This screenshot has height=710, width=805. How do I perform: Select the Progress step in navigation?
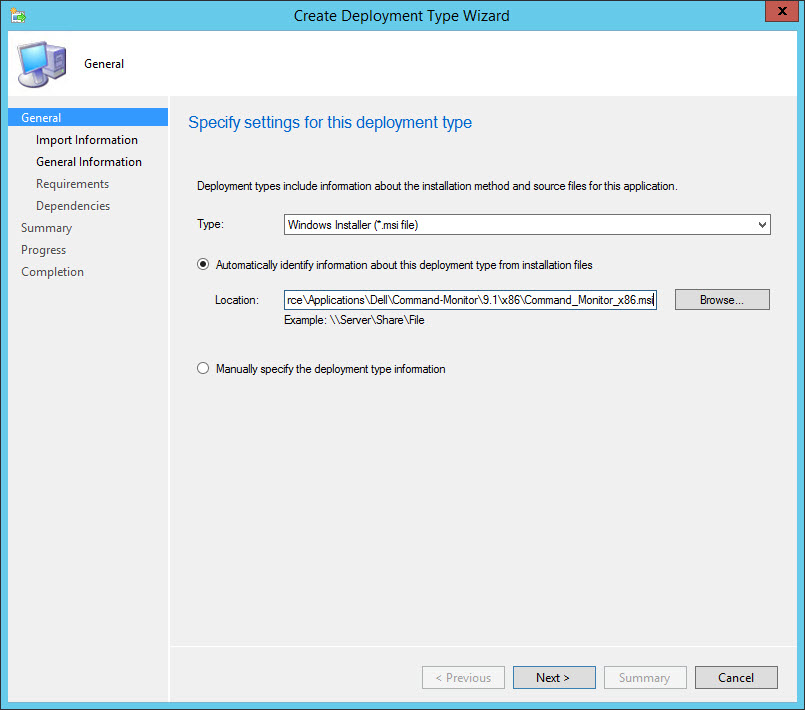[x=43, y=250]
